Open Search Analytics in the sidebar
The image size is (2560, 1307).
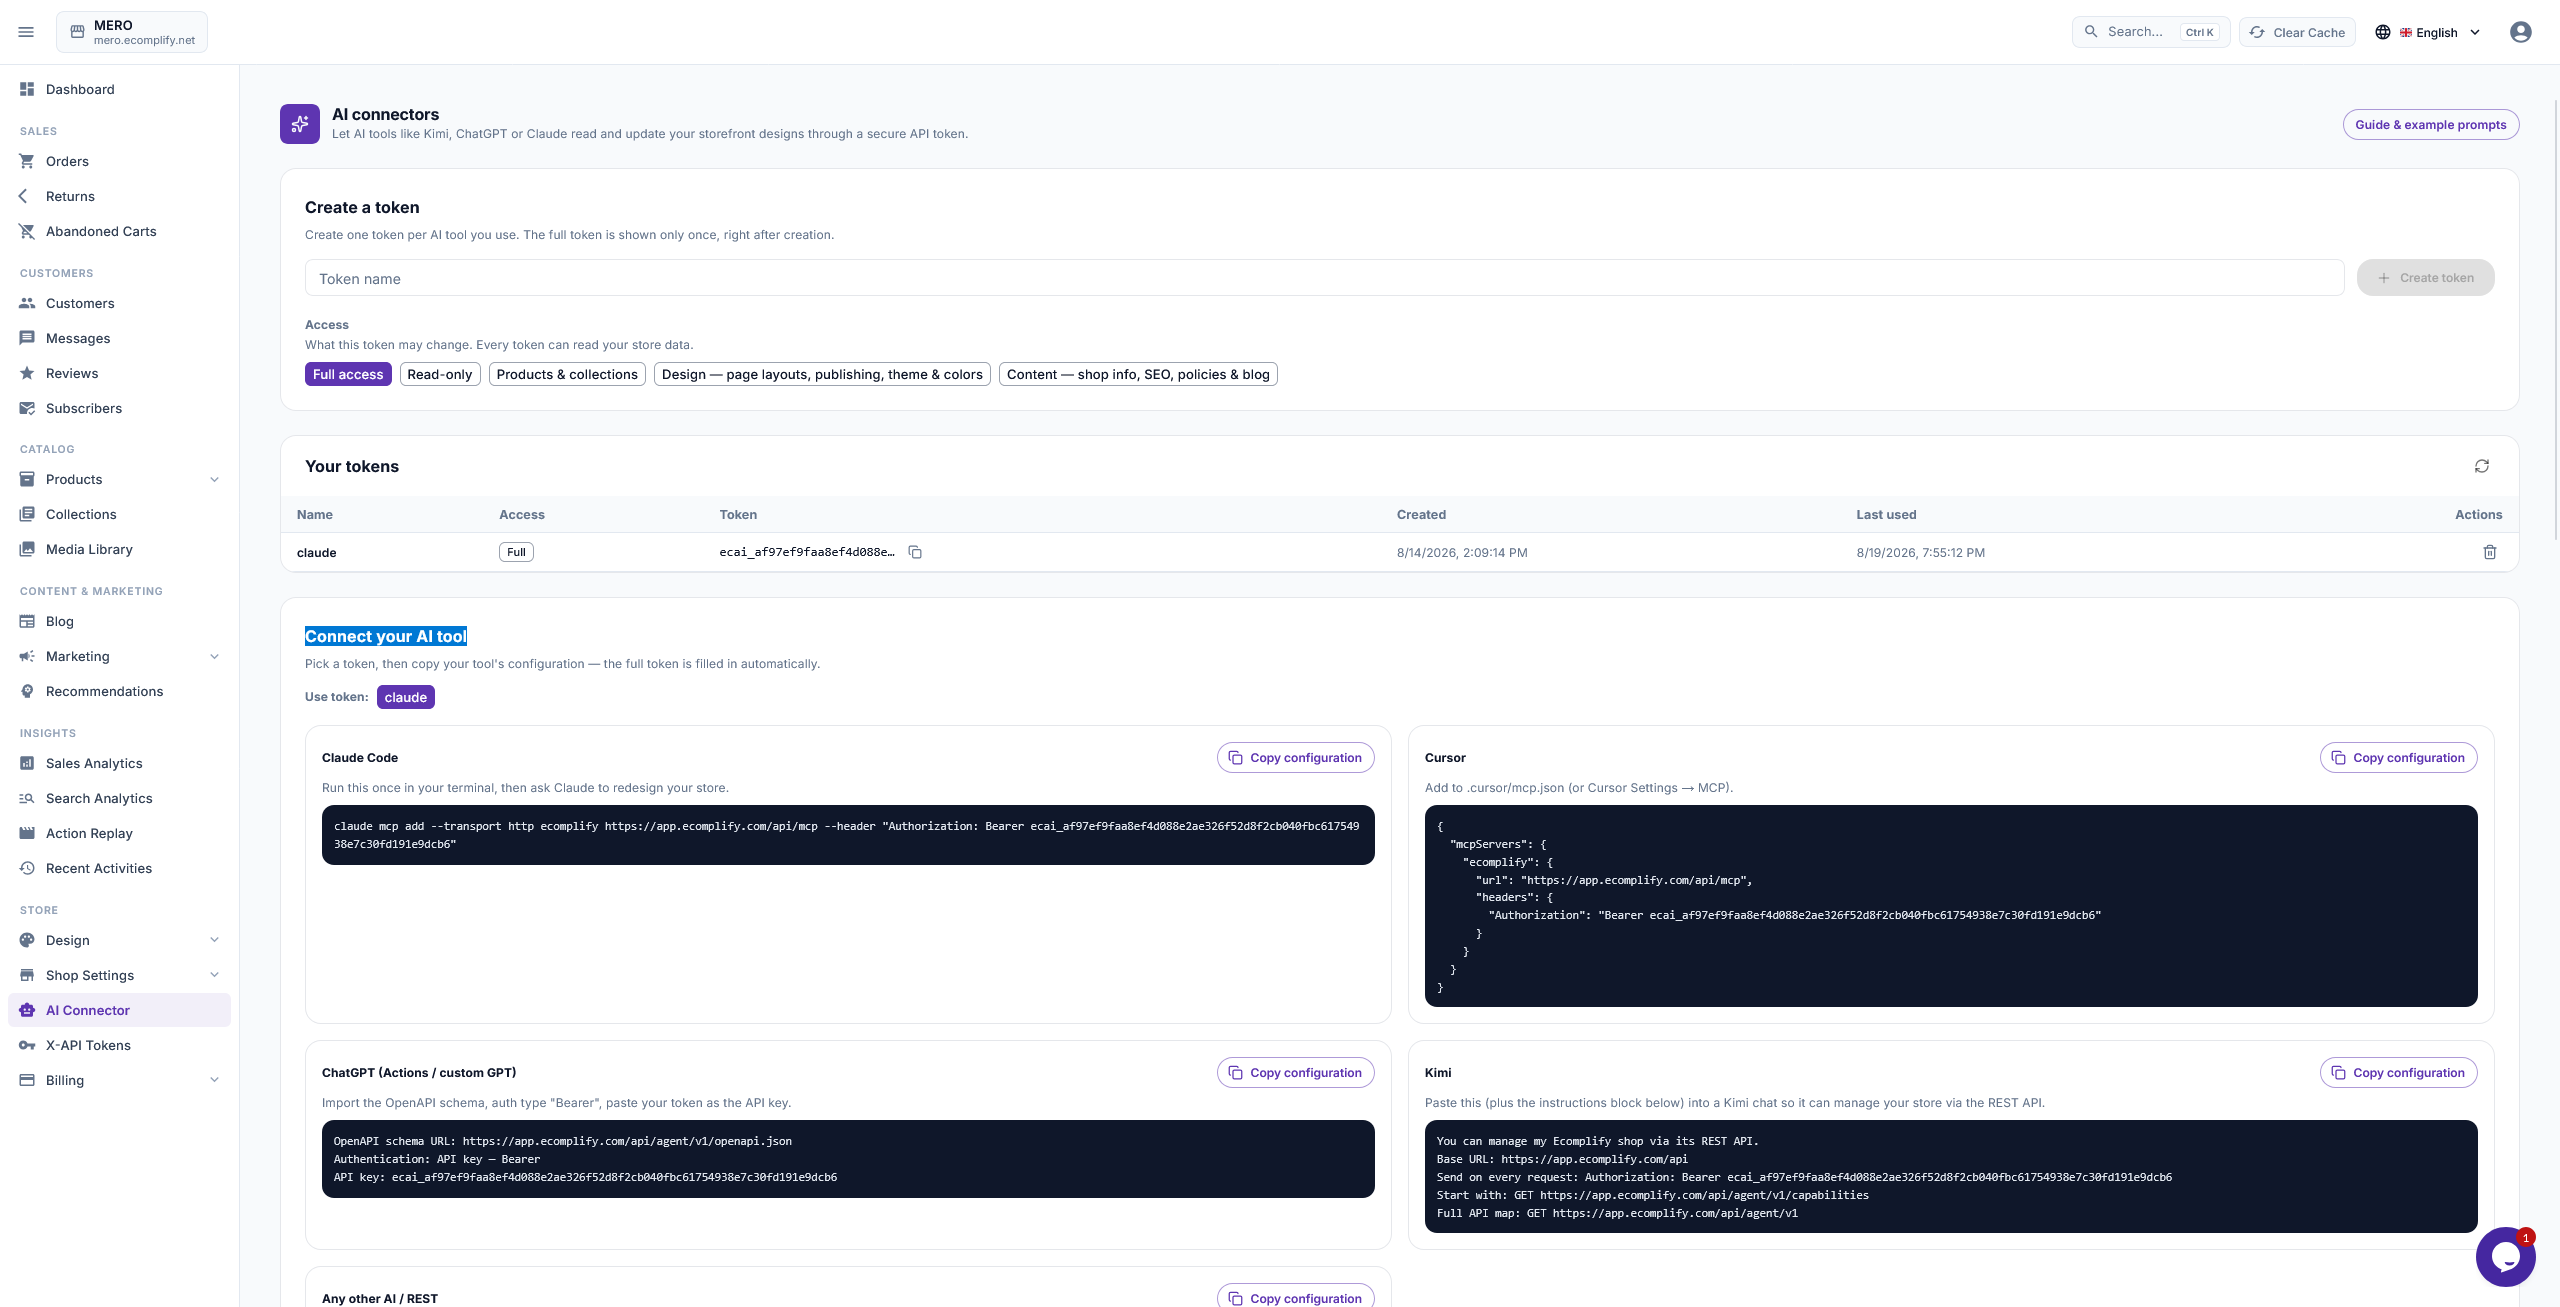point(119,798)
